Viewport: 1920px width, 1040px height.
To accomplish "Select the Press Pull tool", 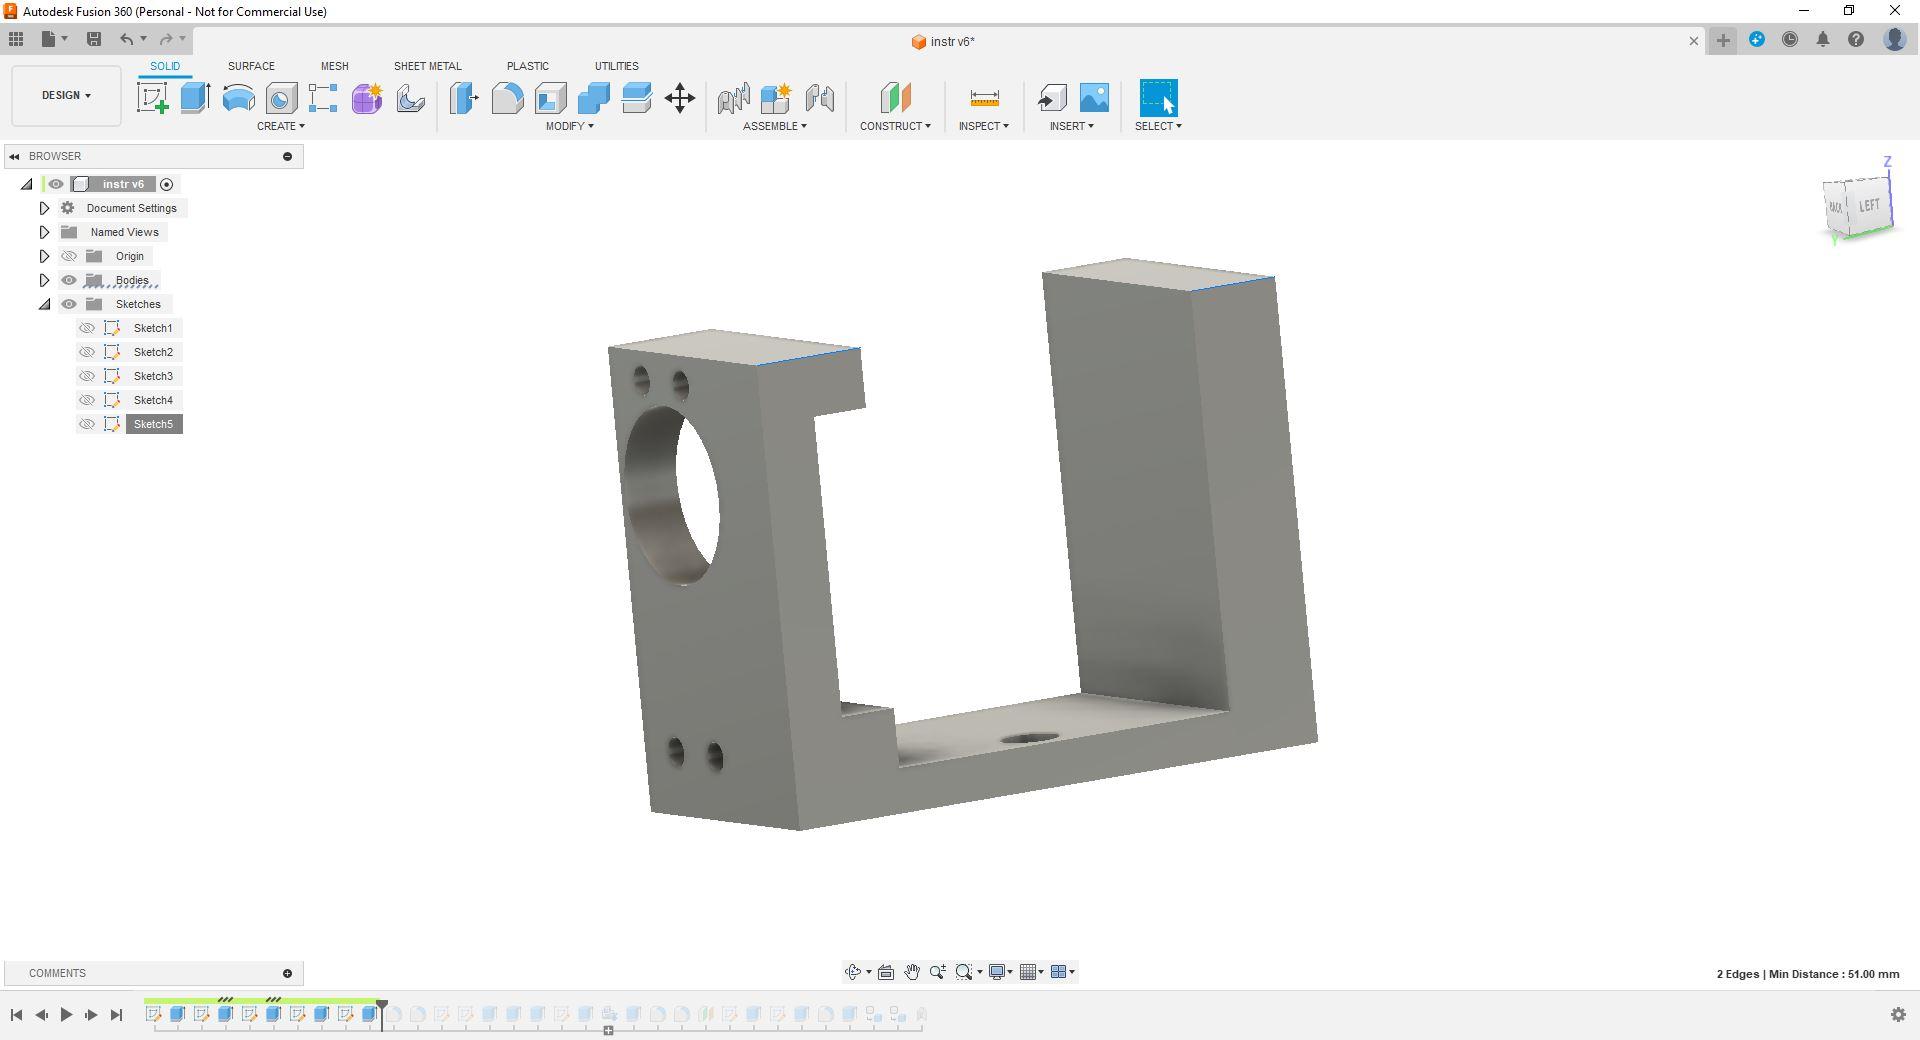I will pyautogui.click(x=464, y=98).
